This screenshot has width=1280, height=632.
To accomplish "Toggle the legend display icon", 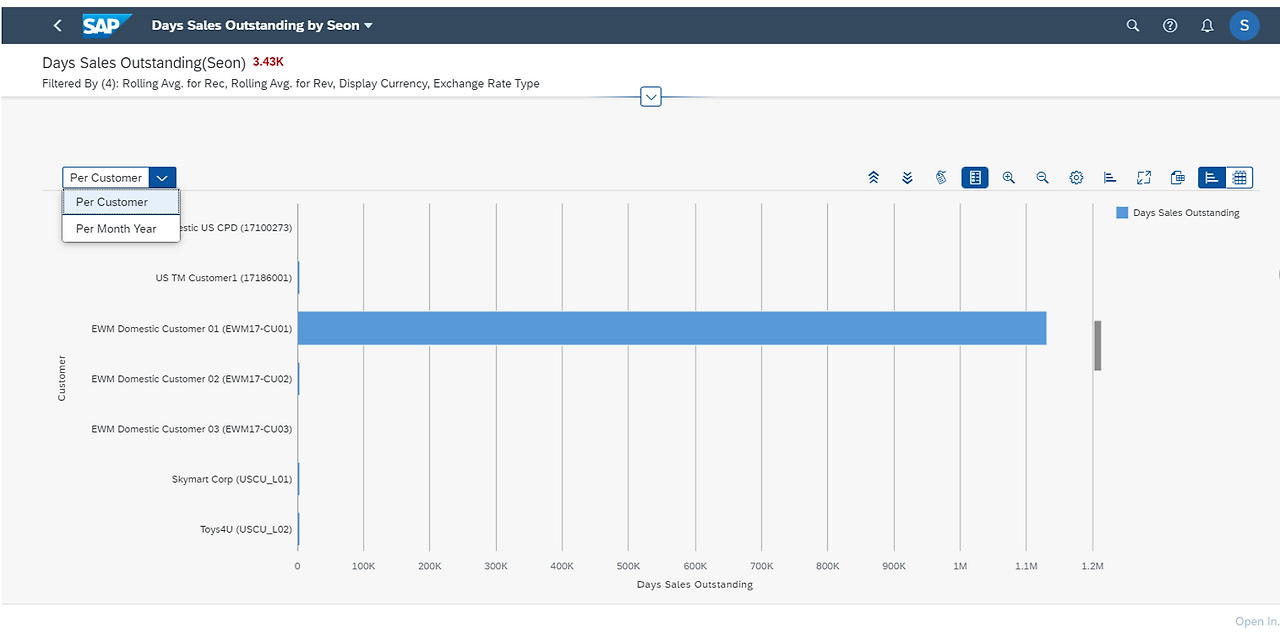I will tap(975, 178).
